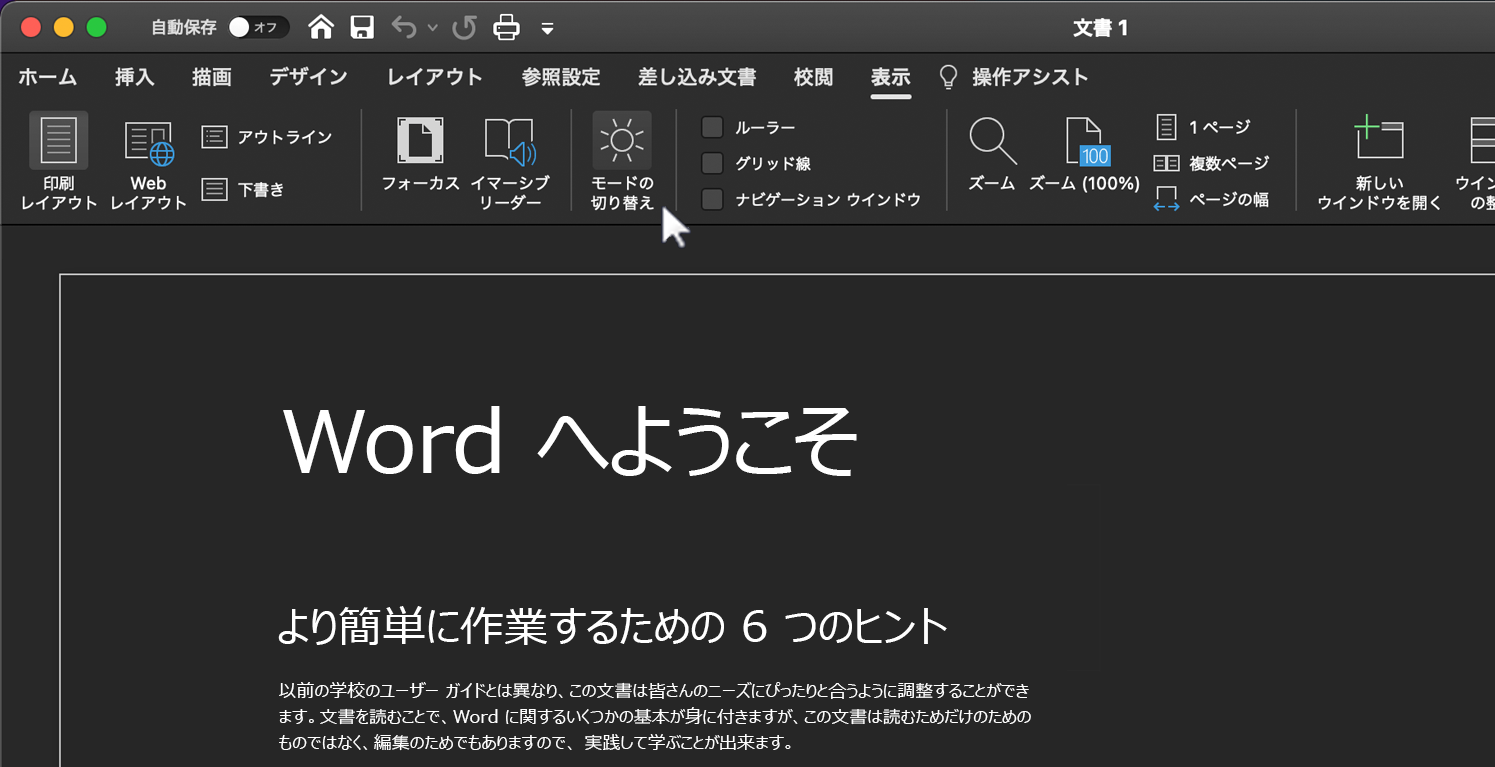Image resolution: width=1495 pixels, height=767 pixels.
Task: Switch to the 挿入 tab
Action: 134,77
